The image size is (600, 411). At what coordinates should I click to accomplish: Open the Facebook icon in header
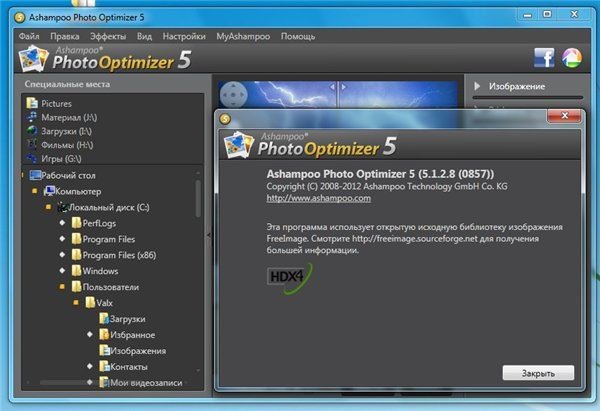pos(544,58)
